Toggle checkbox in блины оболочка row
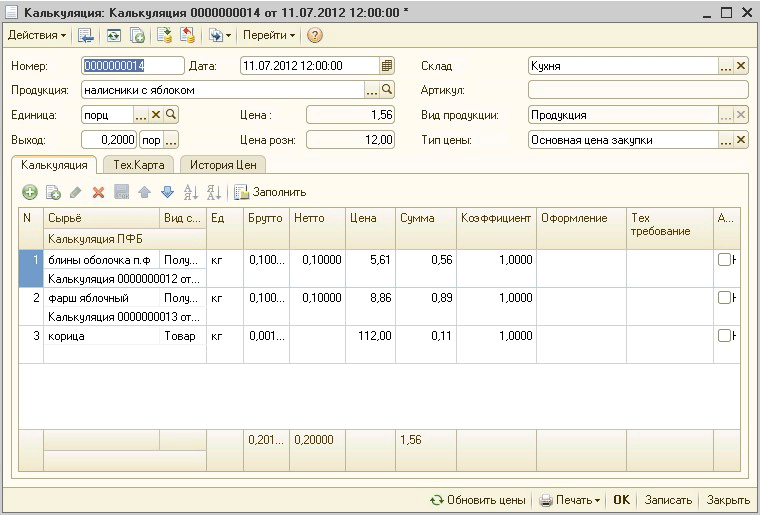The height and width of the screenshot is (515, 760). pos(724,260)
